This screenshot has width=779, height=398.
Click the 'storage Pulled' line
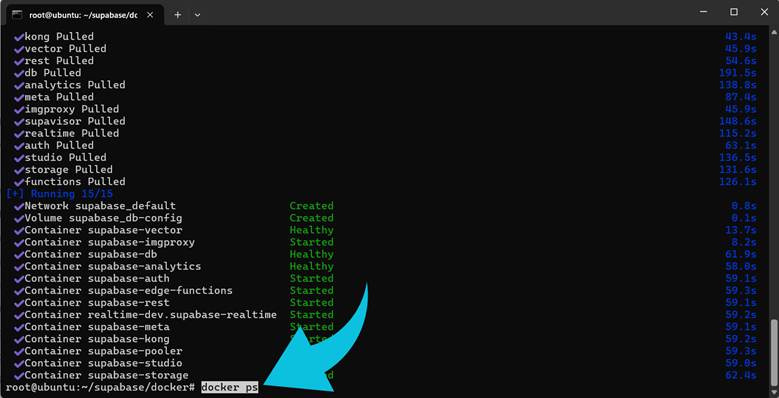pos(69,169)
